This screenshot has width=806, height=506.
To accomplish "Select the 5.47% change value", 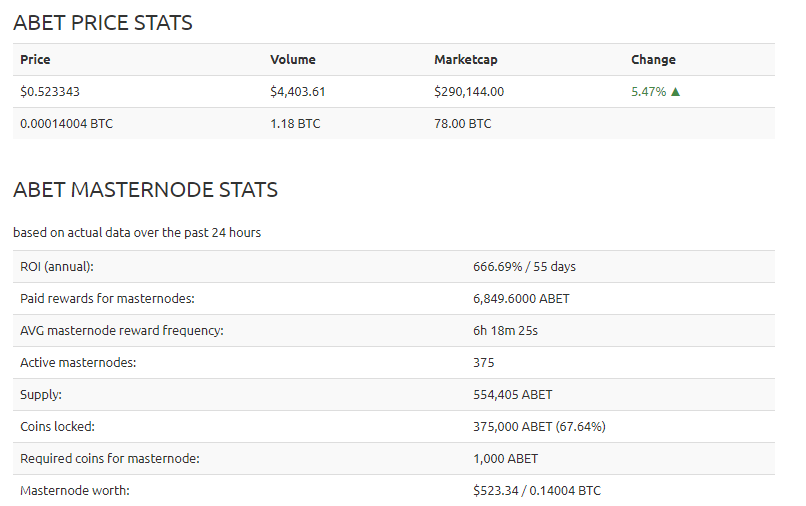I will 648,92.
